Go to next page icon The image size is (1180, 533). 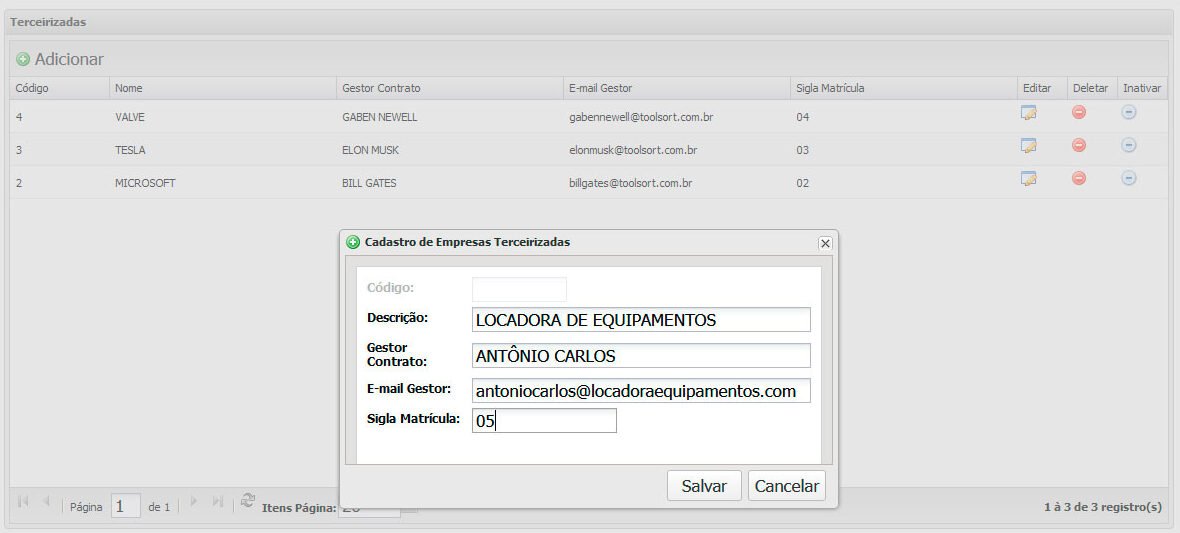tap(193, 501)
